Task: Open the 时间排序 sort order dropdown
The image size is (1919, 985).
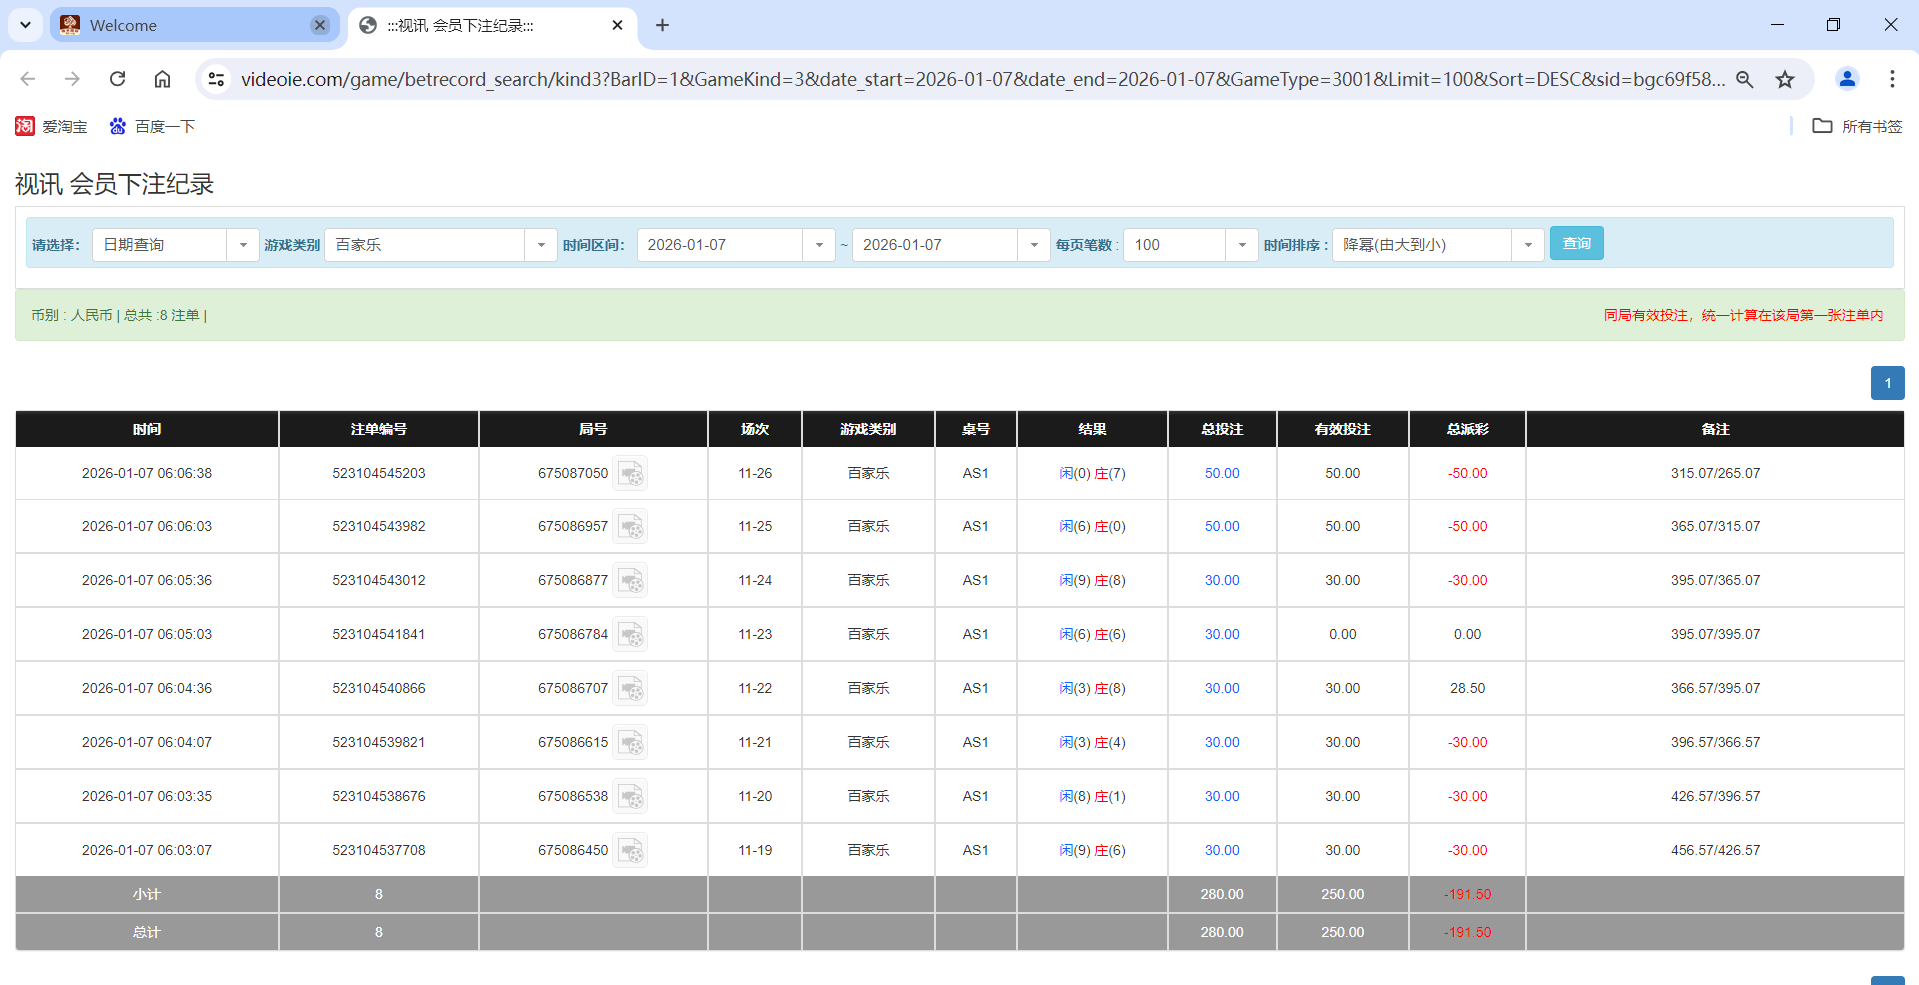Action: (x=1527, y=244)
